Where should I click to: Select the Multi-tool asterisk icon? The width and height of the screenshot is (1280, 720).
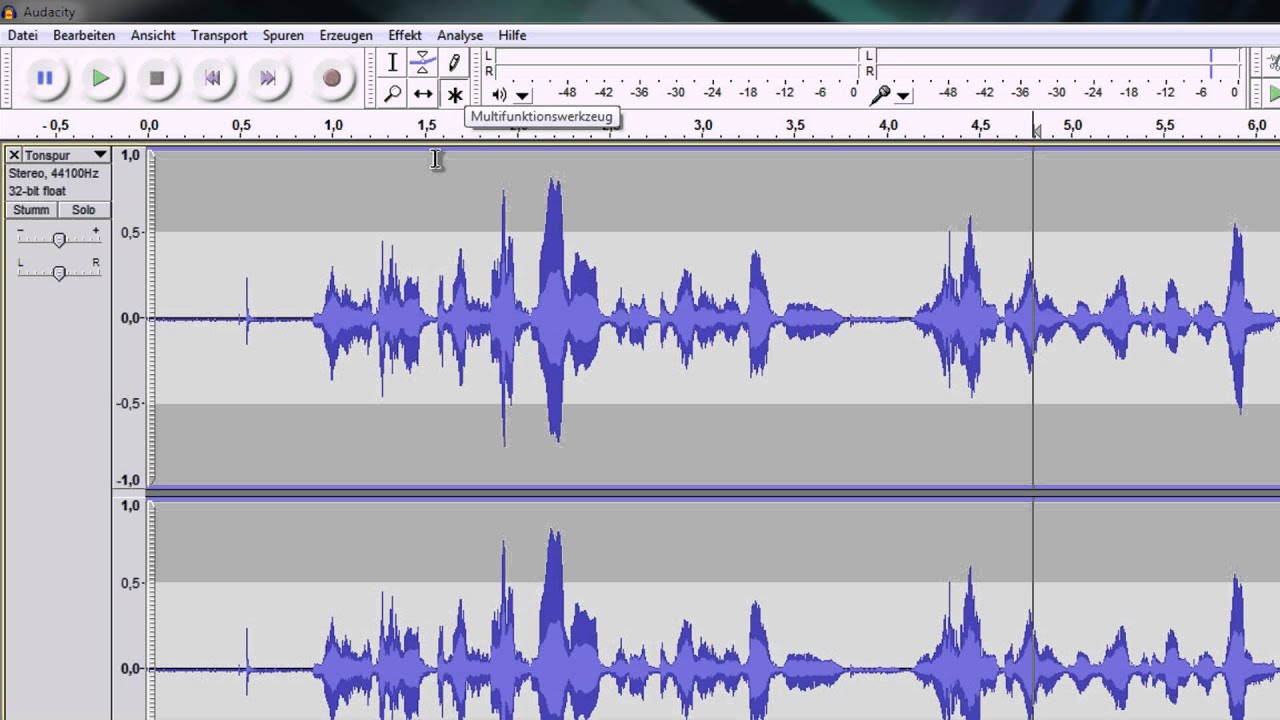(454, 94)
